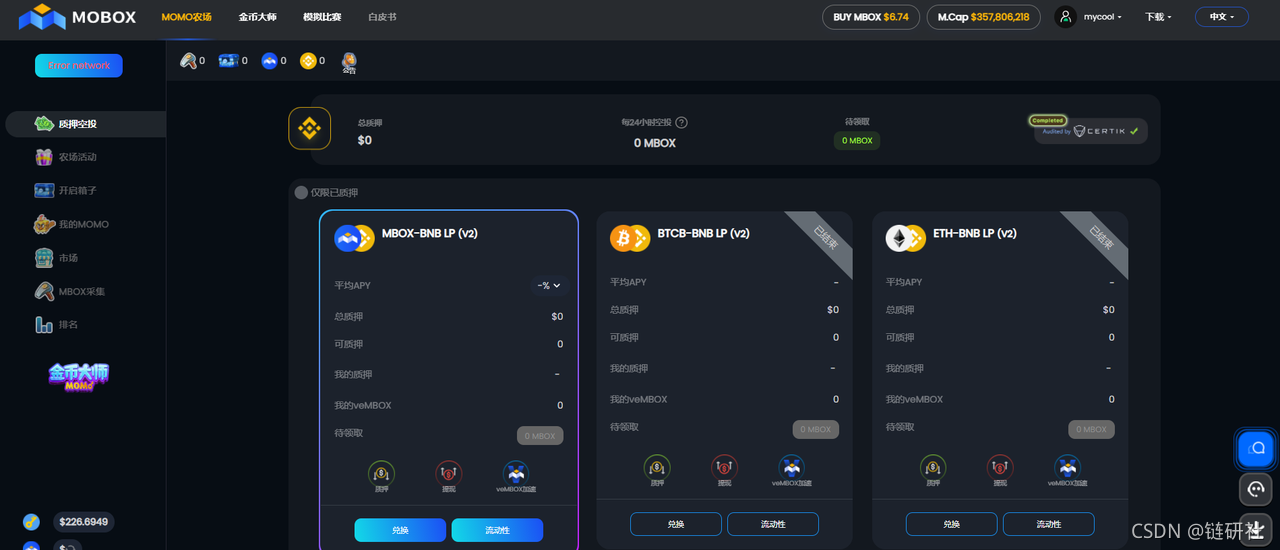Open the 下载 download dropdown
1280x550 pixels.
(1158, 17)
